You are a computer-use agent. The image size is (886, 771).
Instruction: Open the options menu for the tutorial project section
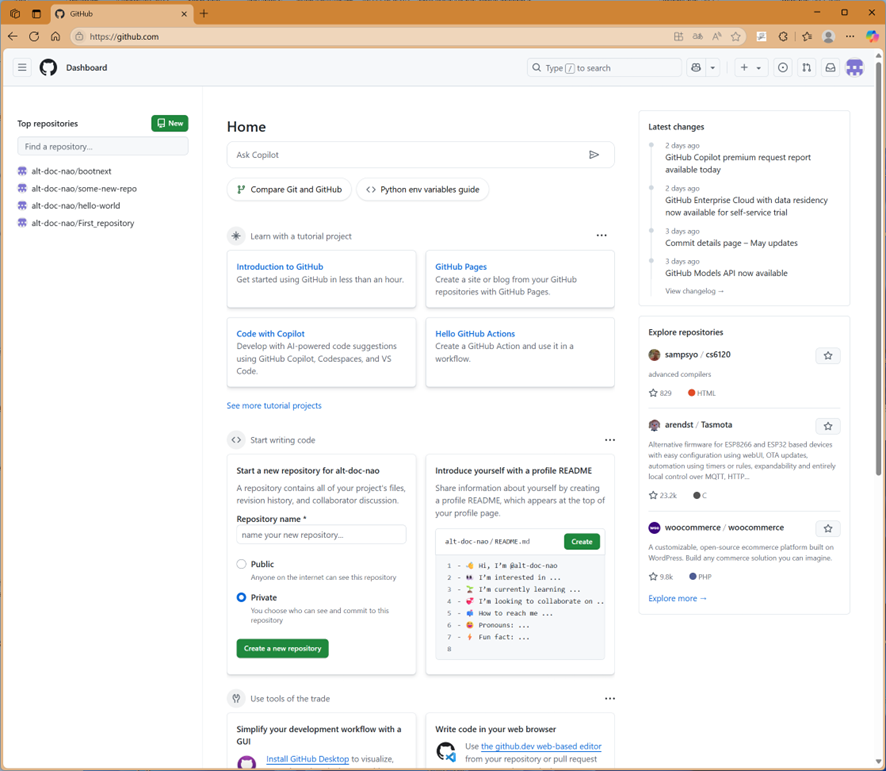(602, 236)
